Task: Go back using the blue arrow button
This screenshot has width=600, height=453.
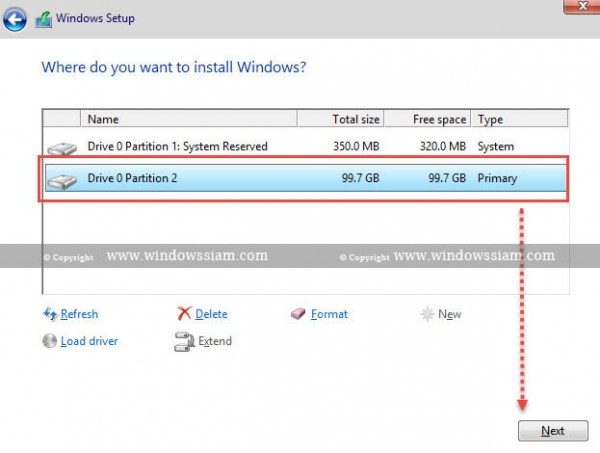Action: (x=15, y=19)
